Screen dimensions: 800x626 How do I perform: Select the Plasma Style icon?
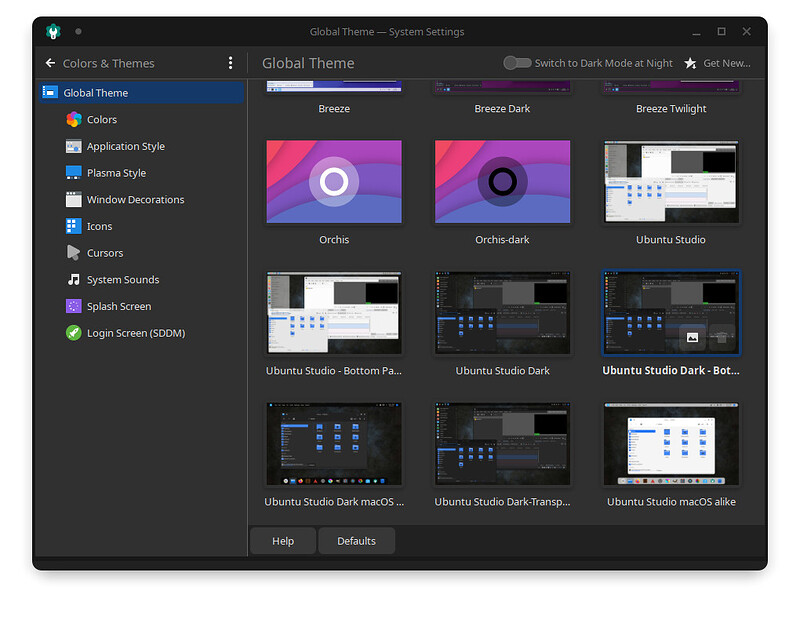(74, 173)
